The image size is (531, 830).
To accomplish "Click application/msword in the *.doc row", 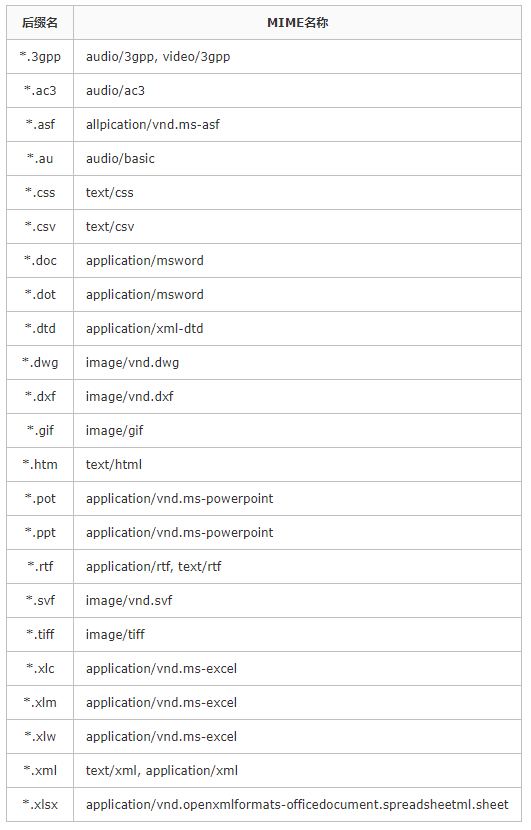I will (x=145, y=260).
